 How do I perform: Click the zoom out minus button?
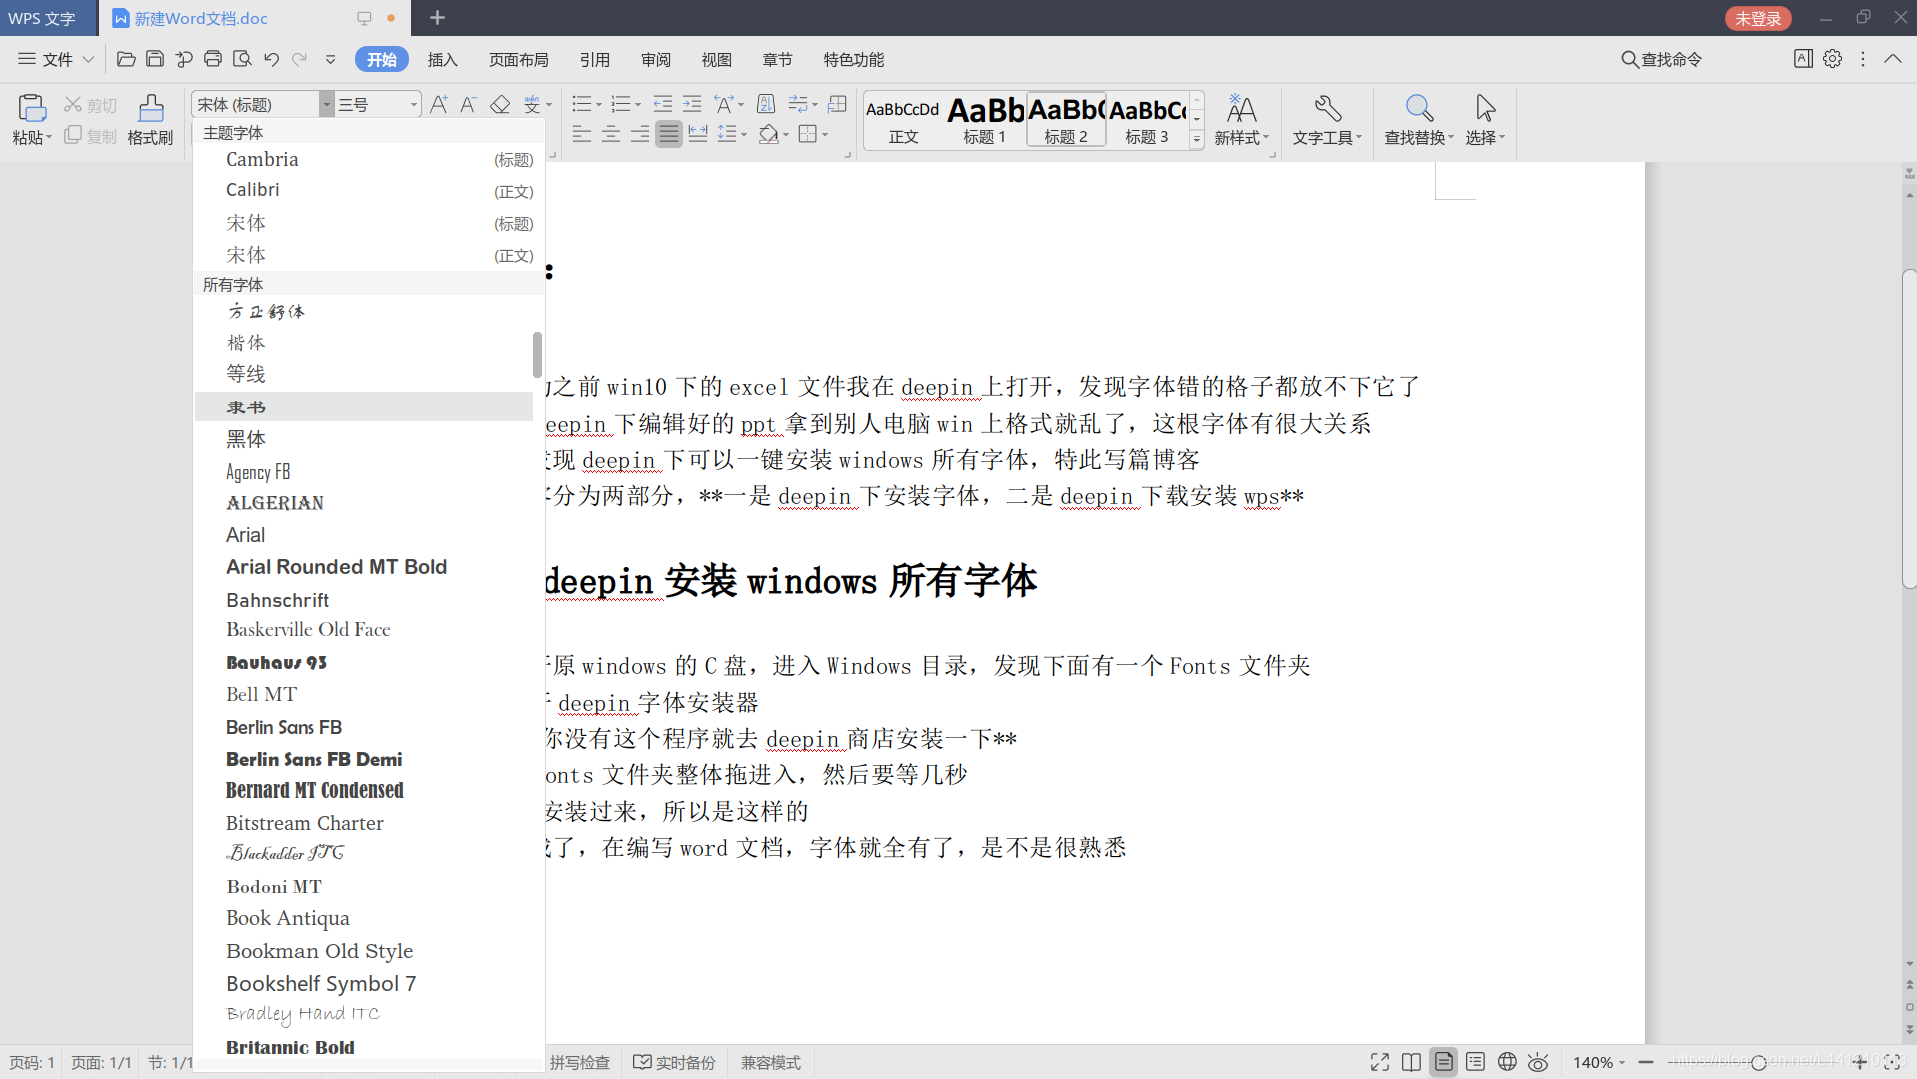coord(1646,1062)
